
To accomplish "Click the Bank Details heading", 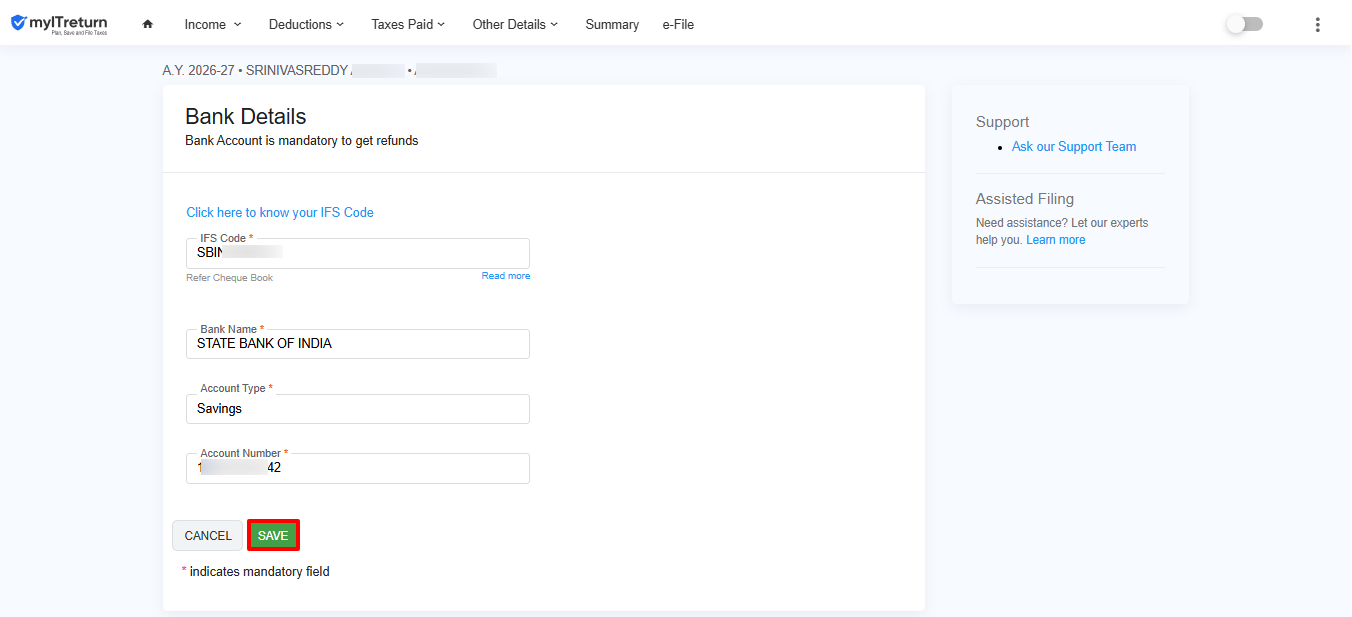I will pyautogui.click(x=246, y=116).
